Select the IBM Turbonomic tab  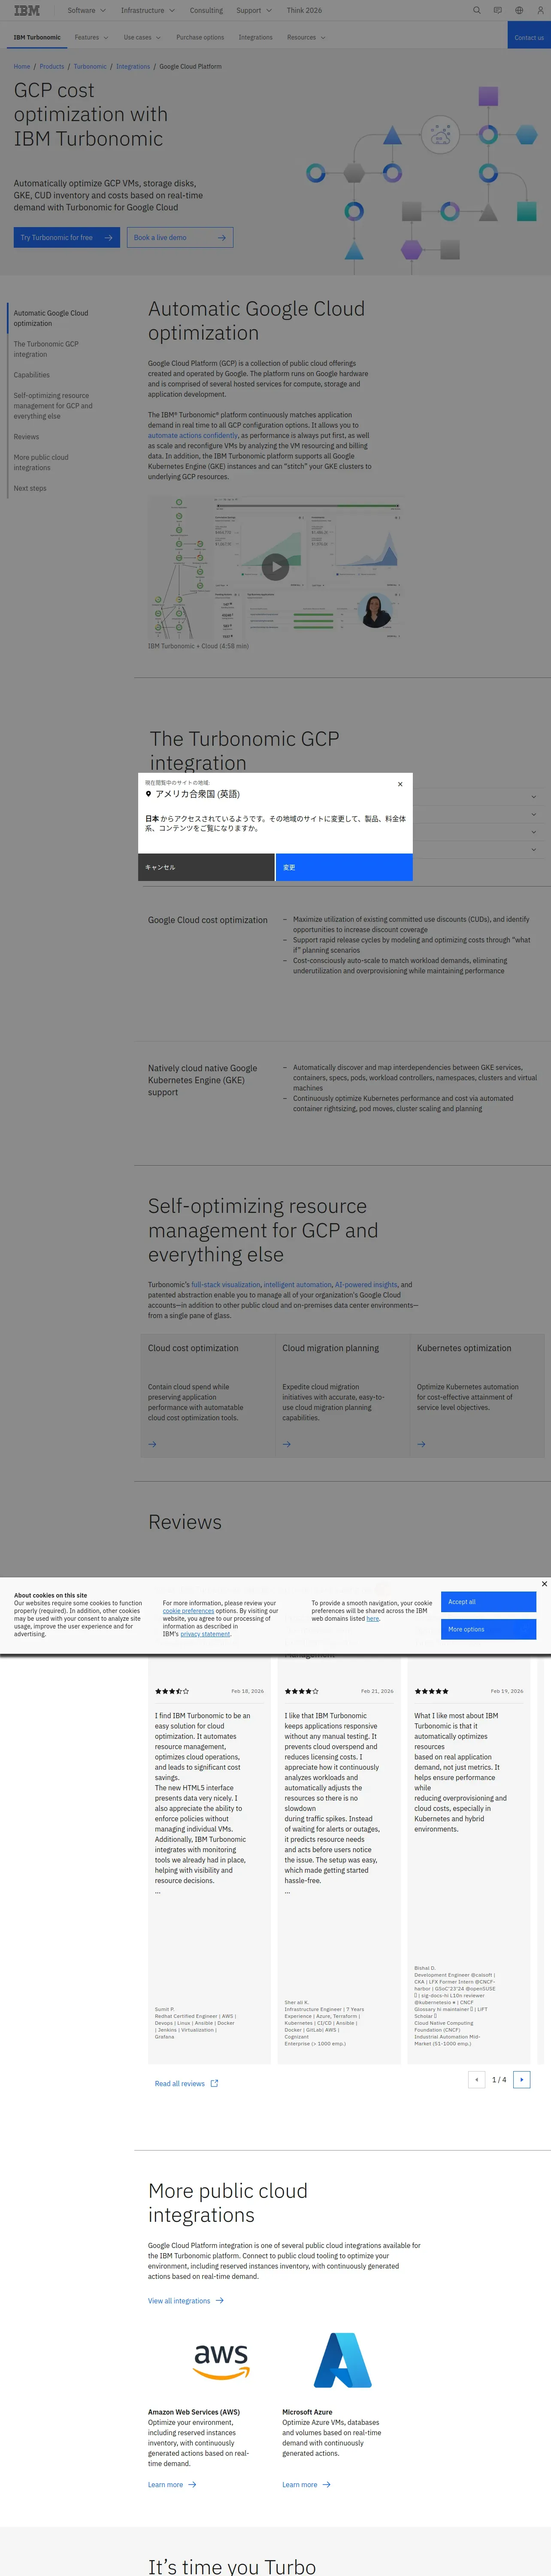37,37
